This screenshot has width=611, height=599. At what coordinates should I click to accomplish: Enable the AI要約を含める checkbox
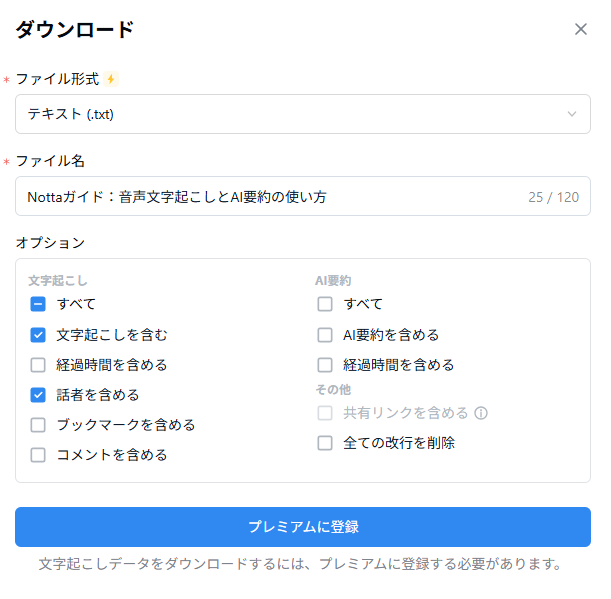325,335
